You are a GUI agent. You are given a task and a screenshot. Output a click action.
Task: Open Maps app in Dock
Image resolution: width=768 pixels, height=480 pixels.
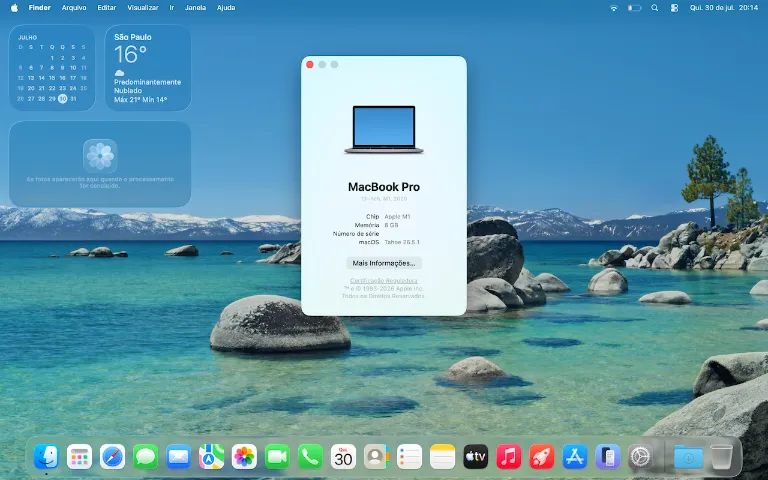pos(212,456)
